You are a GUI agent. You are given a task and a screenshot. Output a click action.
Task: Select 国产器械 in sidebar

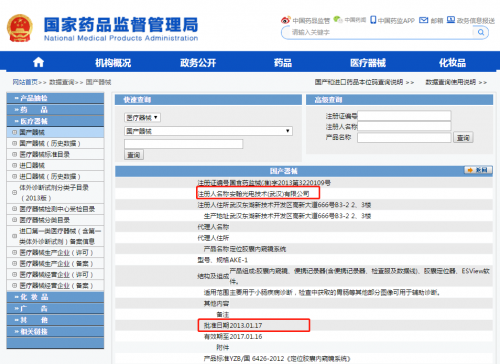tap(55, 132)
